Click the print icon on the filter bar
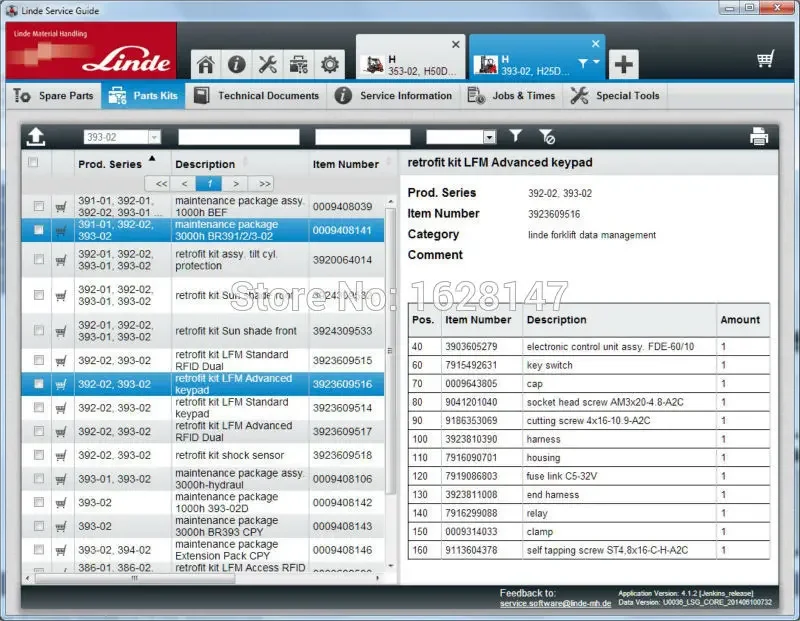800x621 pixels. coord(757,135)
